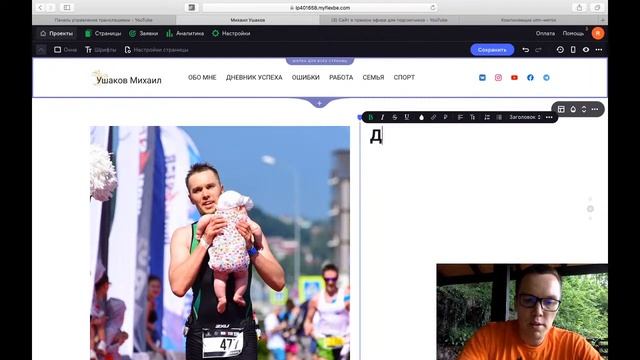Viewport: 640px width, 360px height.
Task: Reload the page
Action: tap(433, 7)
